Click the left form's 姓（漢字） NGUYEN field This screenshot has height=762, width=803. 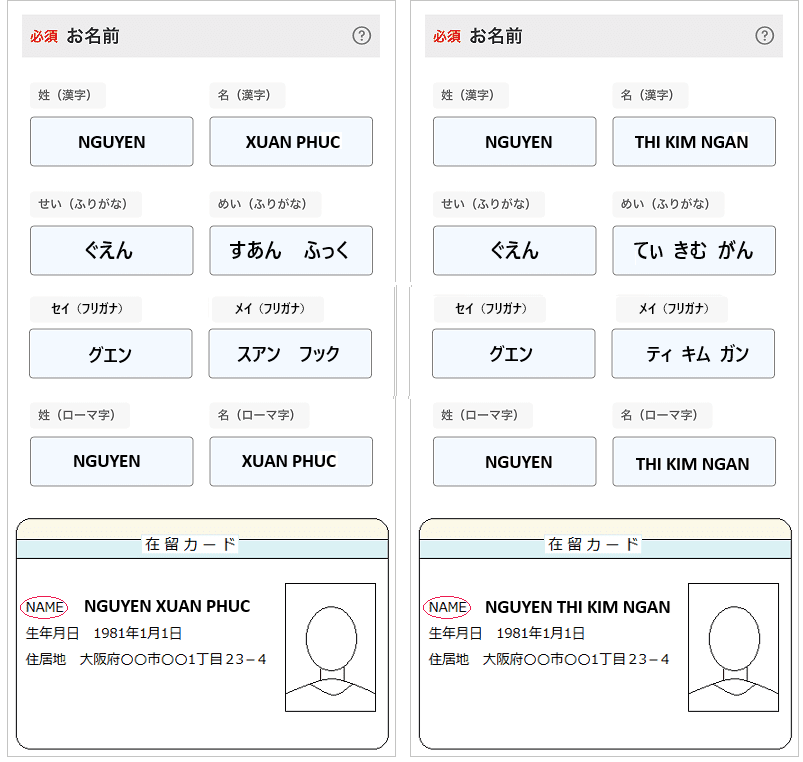coord(111,142)
